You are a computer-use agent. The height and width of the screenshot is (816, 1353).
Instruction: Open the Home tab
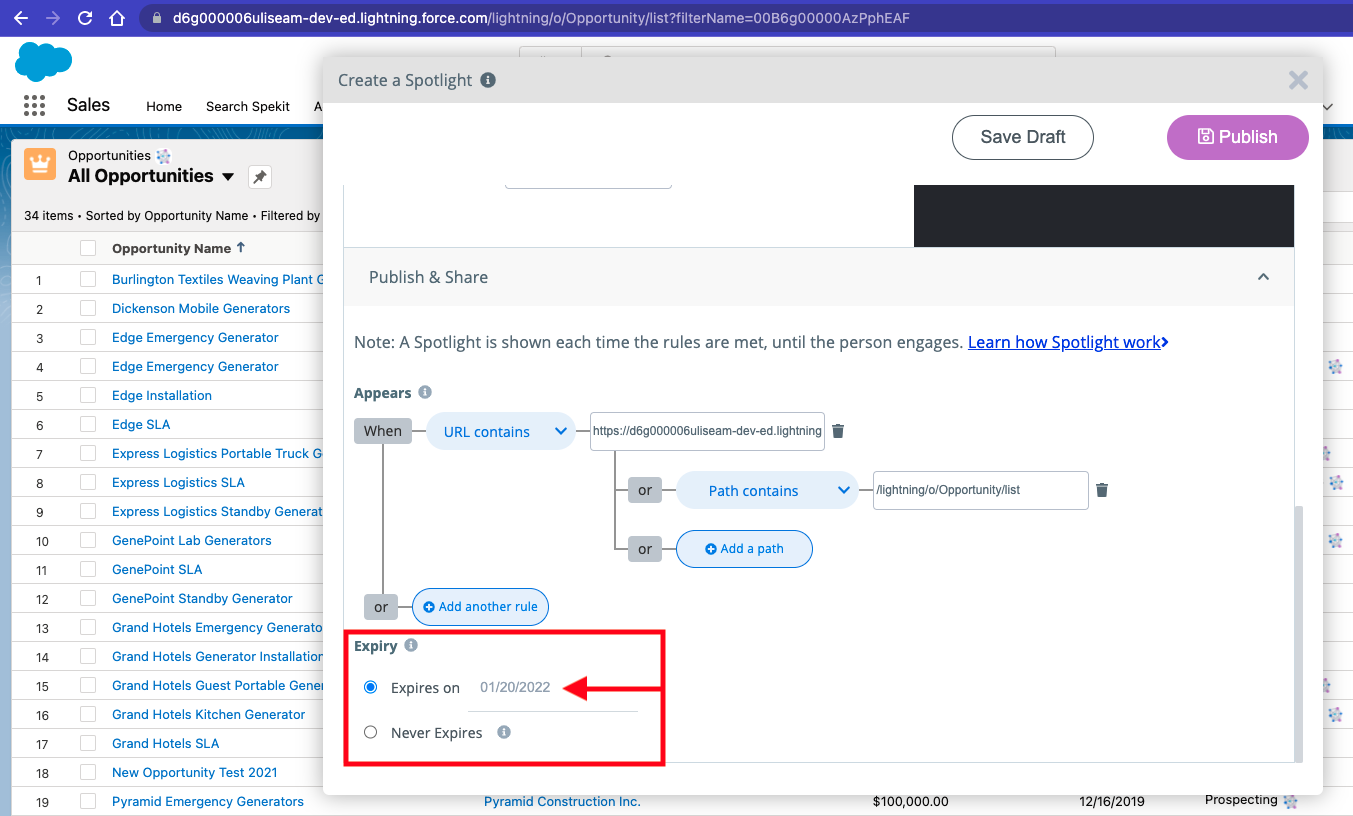click(x=164, y=106)
